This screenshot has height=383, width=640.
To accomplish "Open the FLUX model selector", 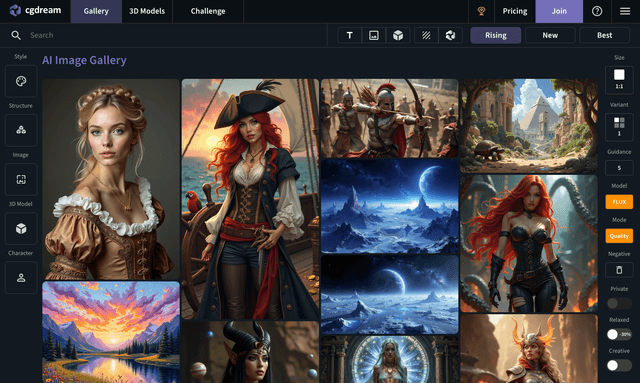I will (619, 202).
